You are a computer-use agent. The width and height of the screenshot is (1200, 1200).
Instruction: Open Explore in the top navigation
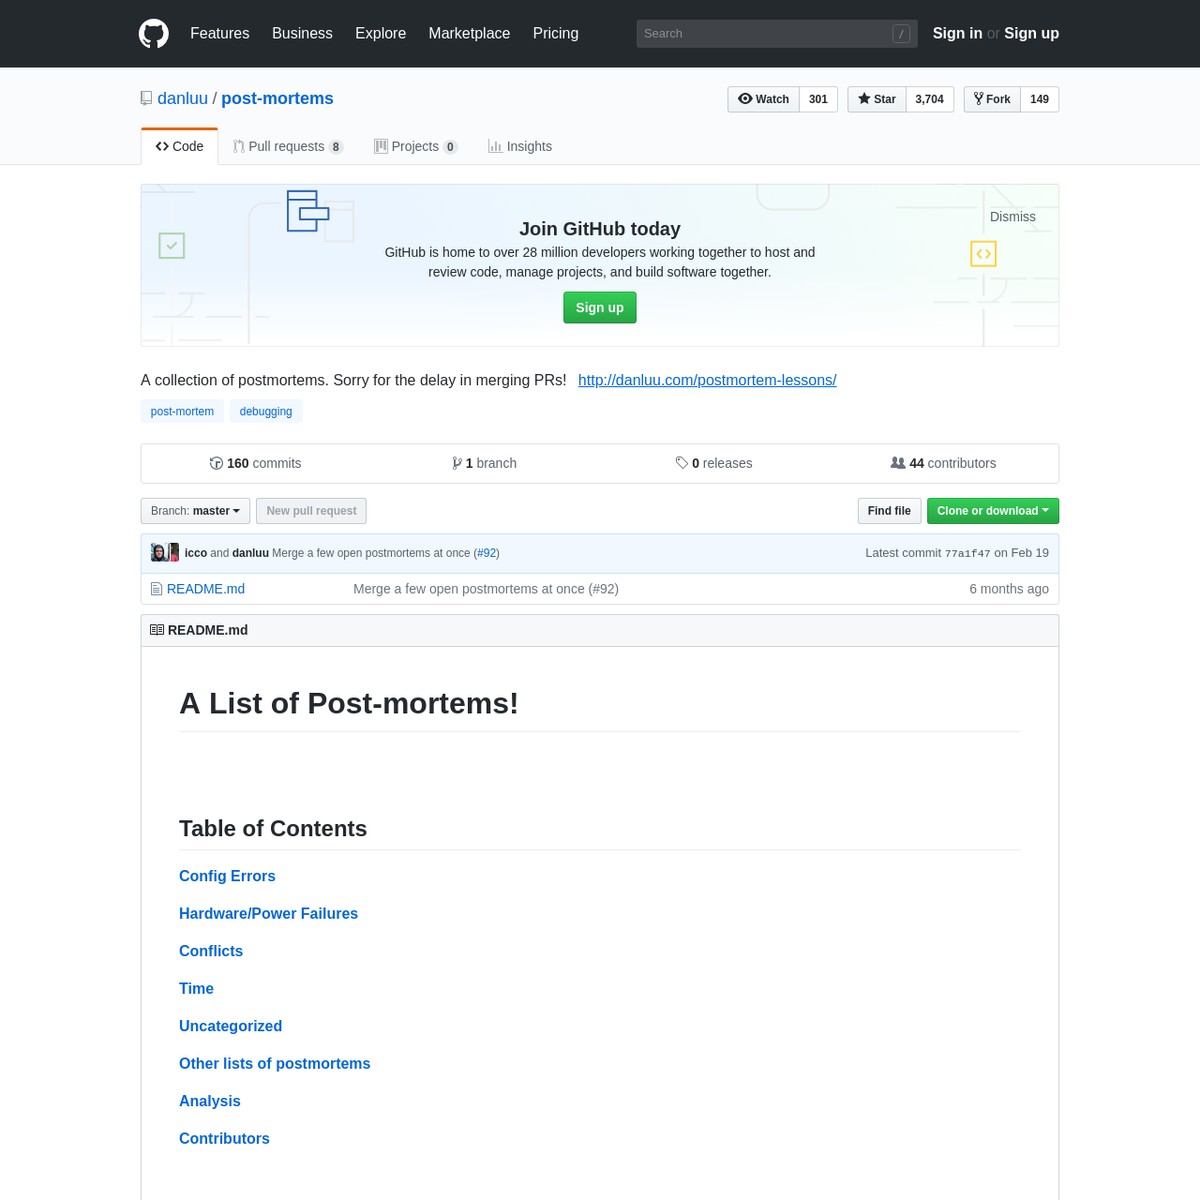click(x=381, y=33)
